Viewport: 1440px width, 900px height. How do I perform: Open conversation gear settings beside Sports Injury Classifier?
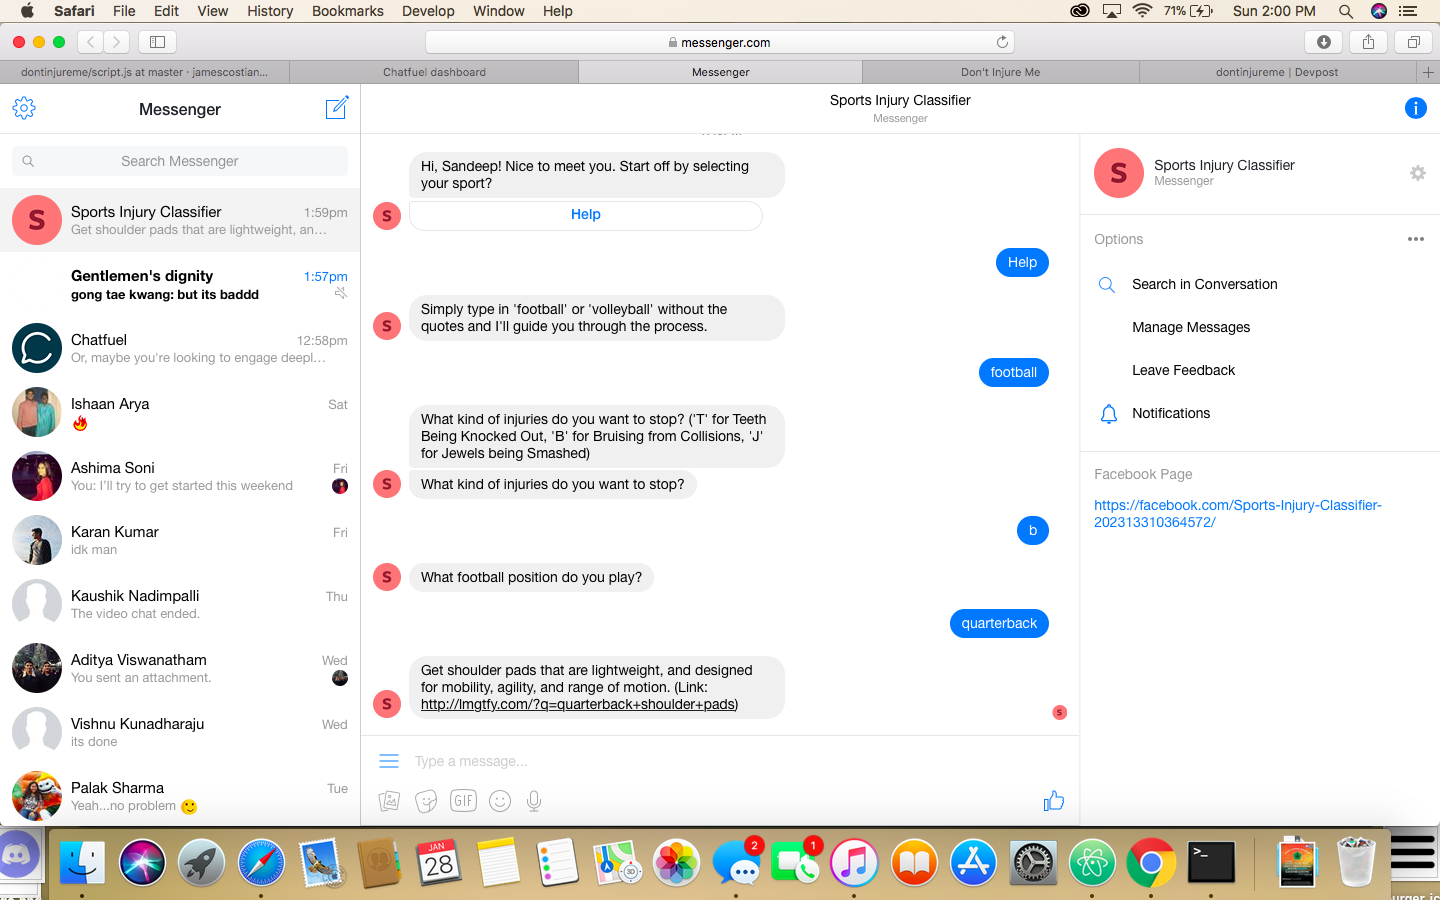[x=1417, y=173]
